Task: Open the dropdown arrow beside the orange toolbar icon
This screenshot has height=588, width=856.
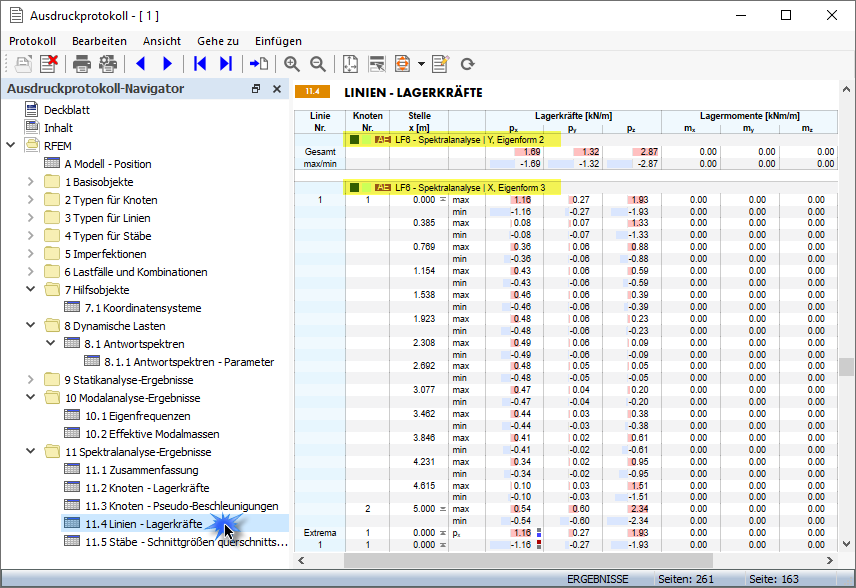Action: click(421, 64)
